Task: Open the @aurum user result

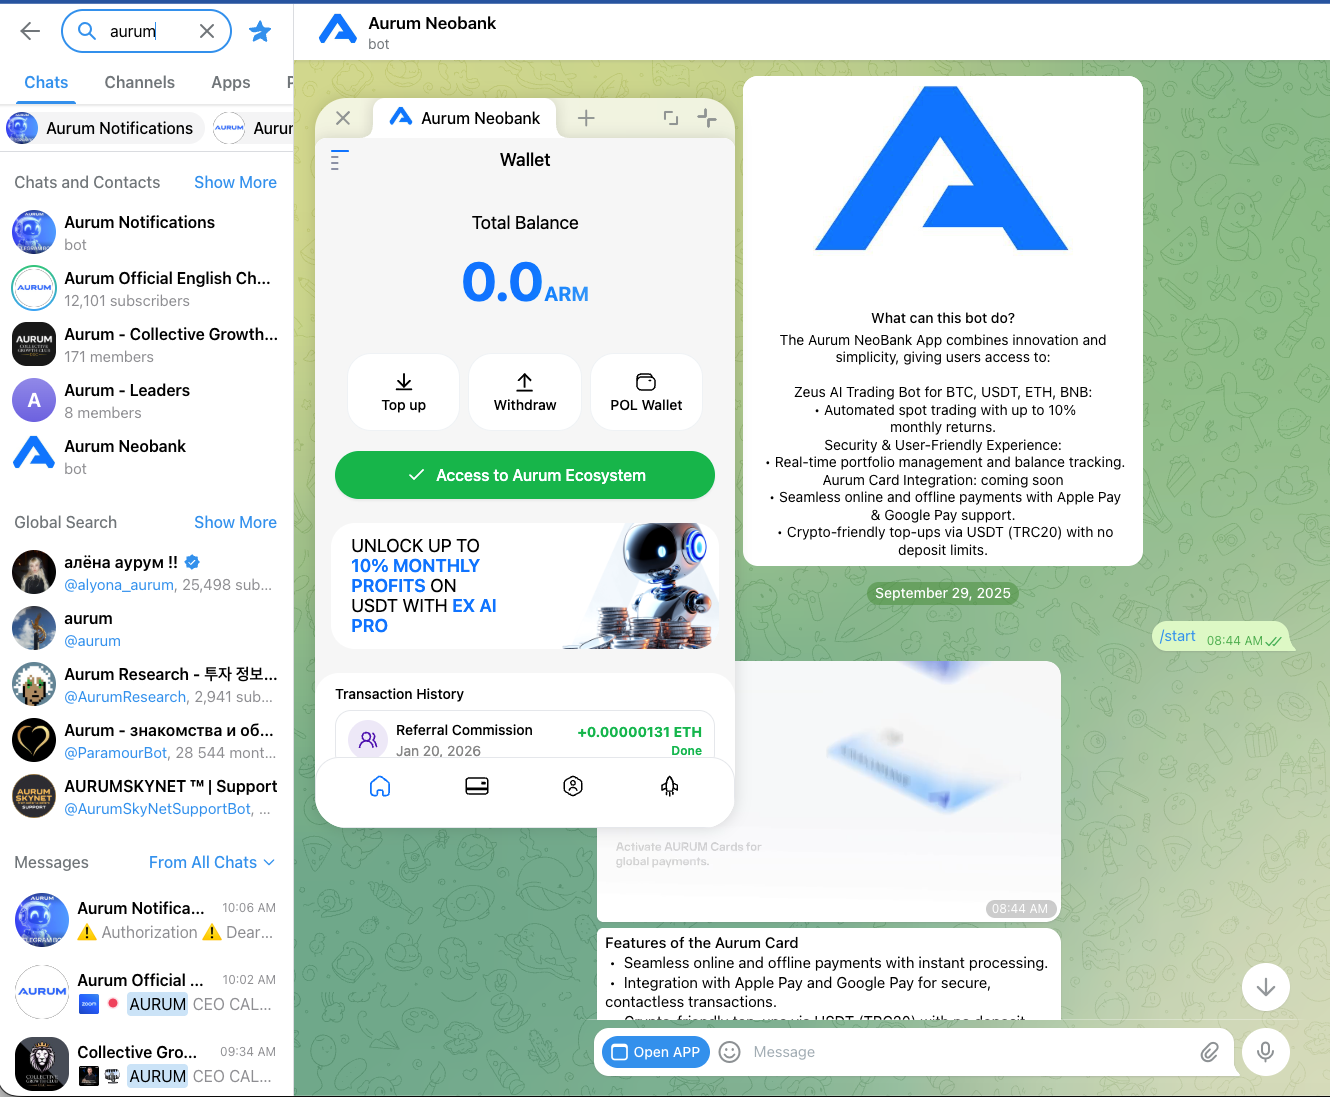Action: (146, 628)
